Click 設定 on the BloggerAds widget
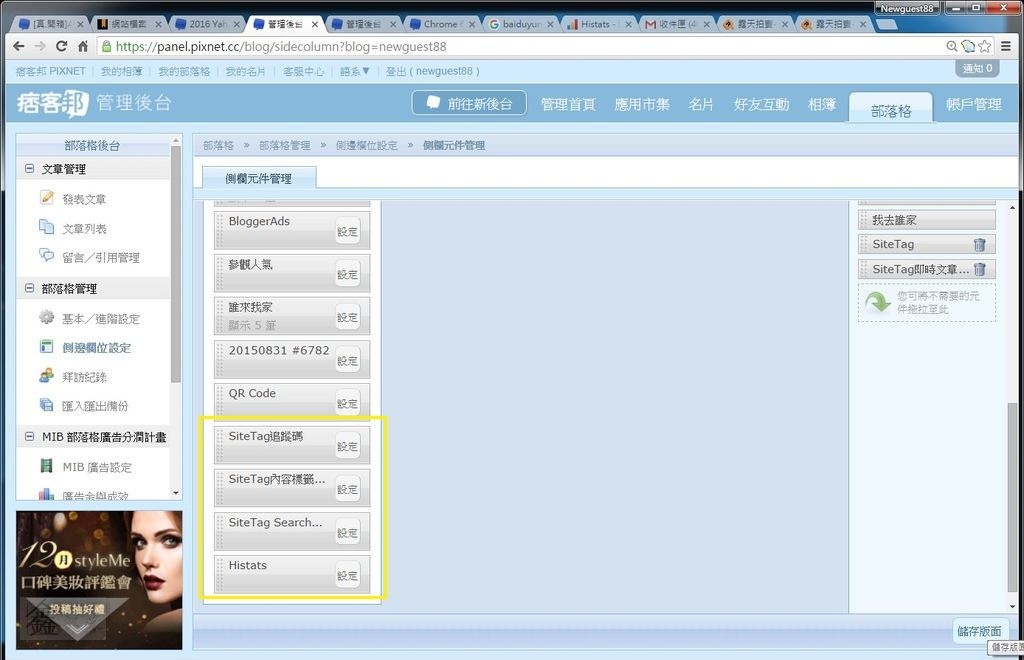The height and width of the screenshot is (660, 1024). [x=347, y=232]
